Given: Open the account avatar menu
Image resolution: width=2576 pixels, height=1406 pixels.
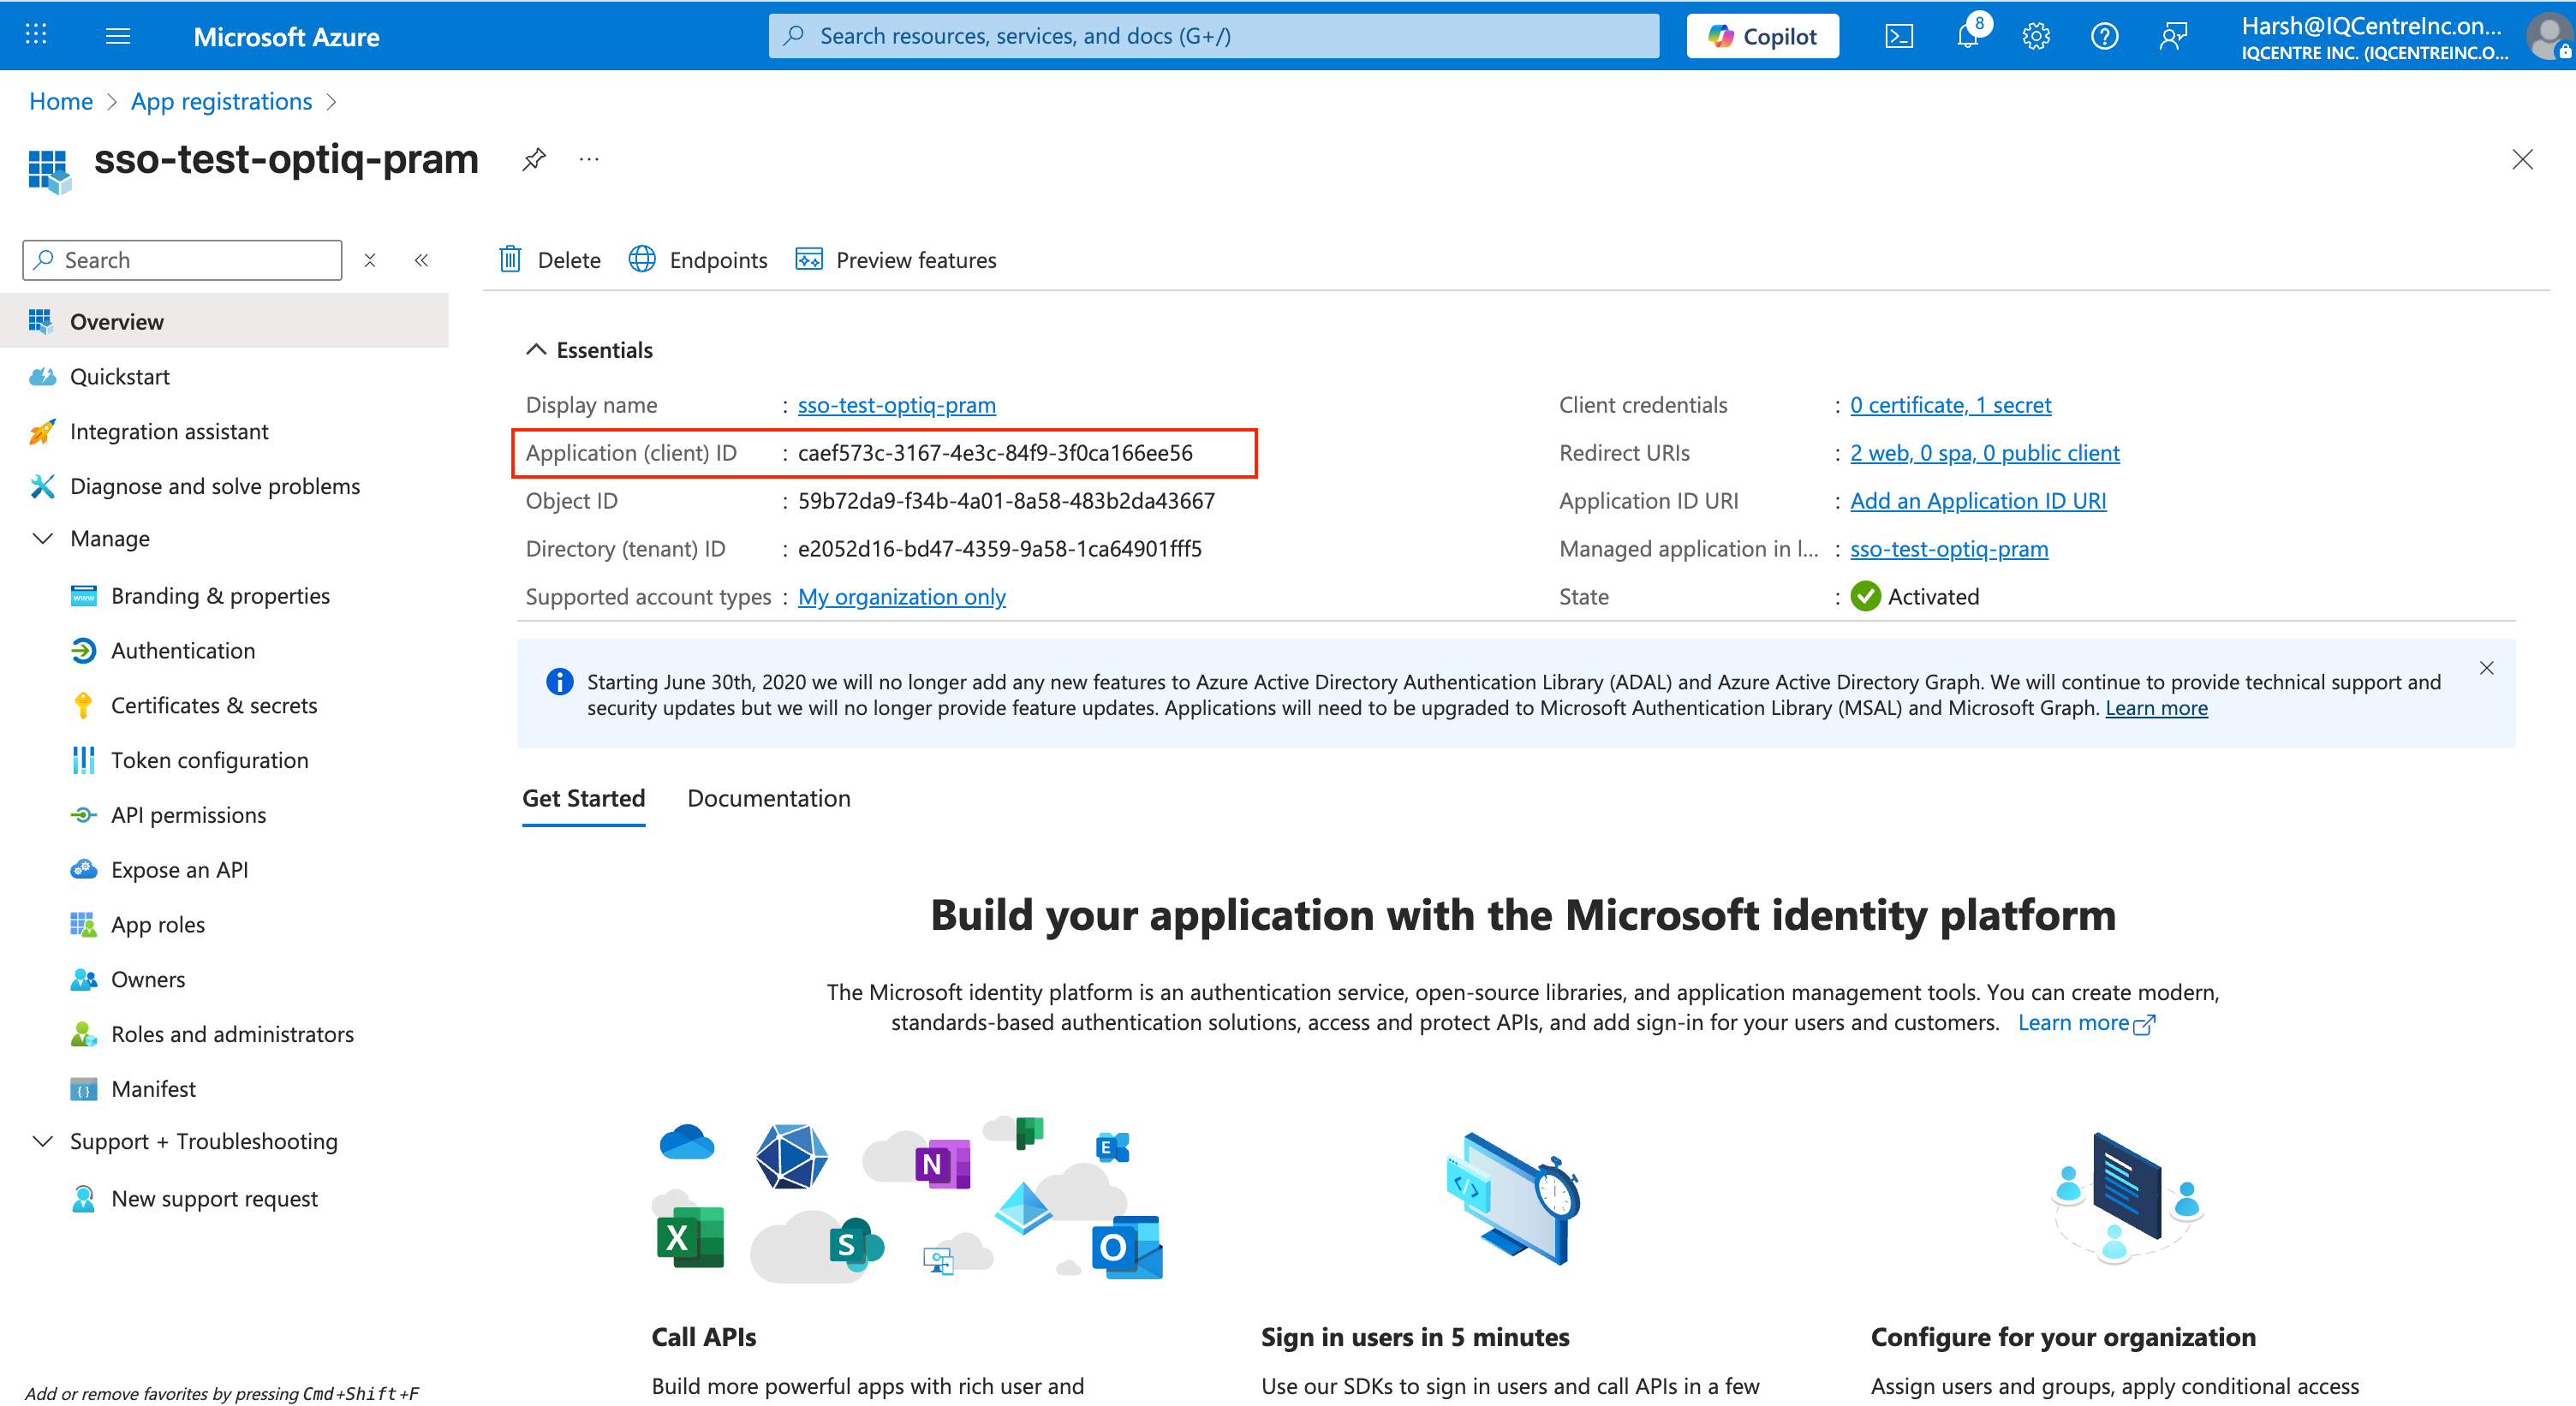Looking at the screenshot, I should pos(2549,36).
